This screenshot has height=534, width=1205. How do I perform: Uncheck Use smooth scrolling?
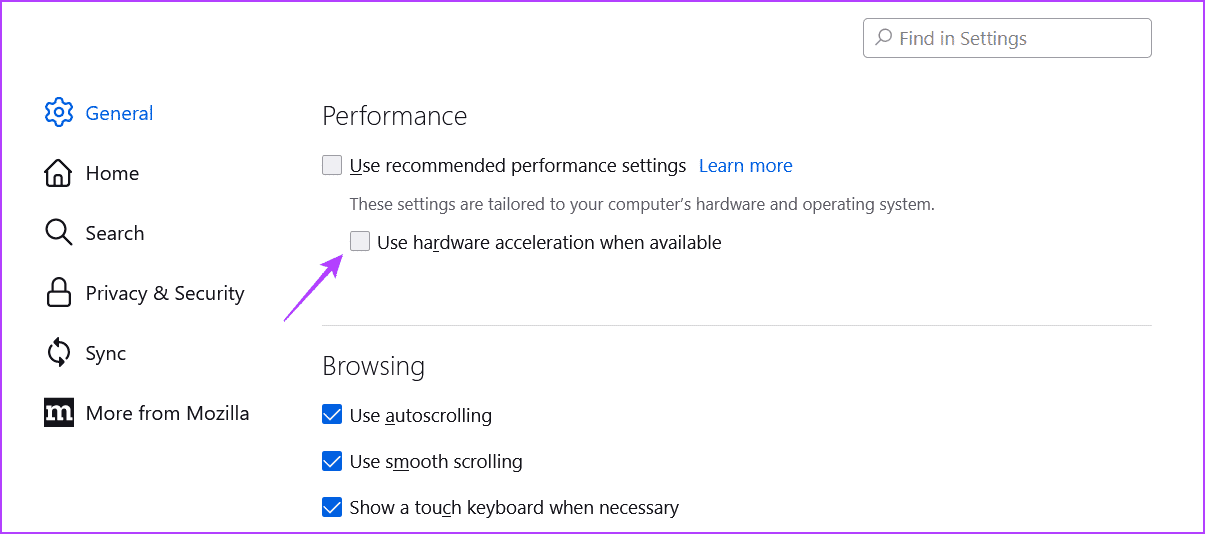tap(332, 461)
